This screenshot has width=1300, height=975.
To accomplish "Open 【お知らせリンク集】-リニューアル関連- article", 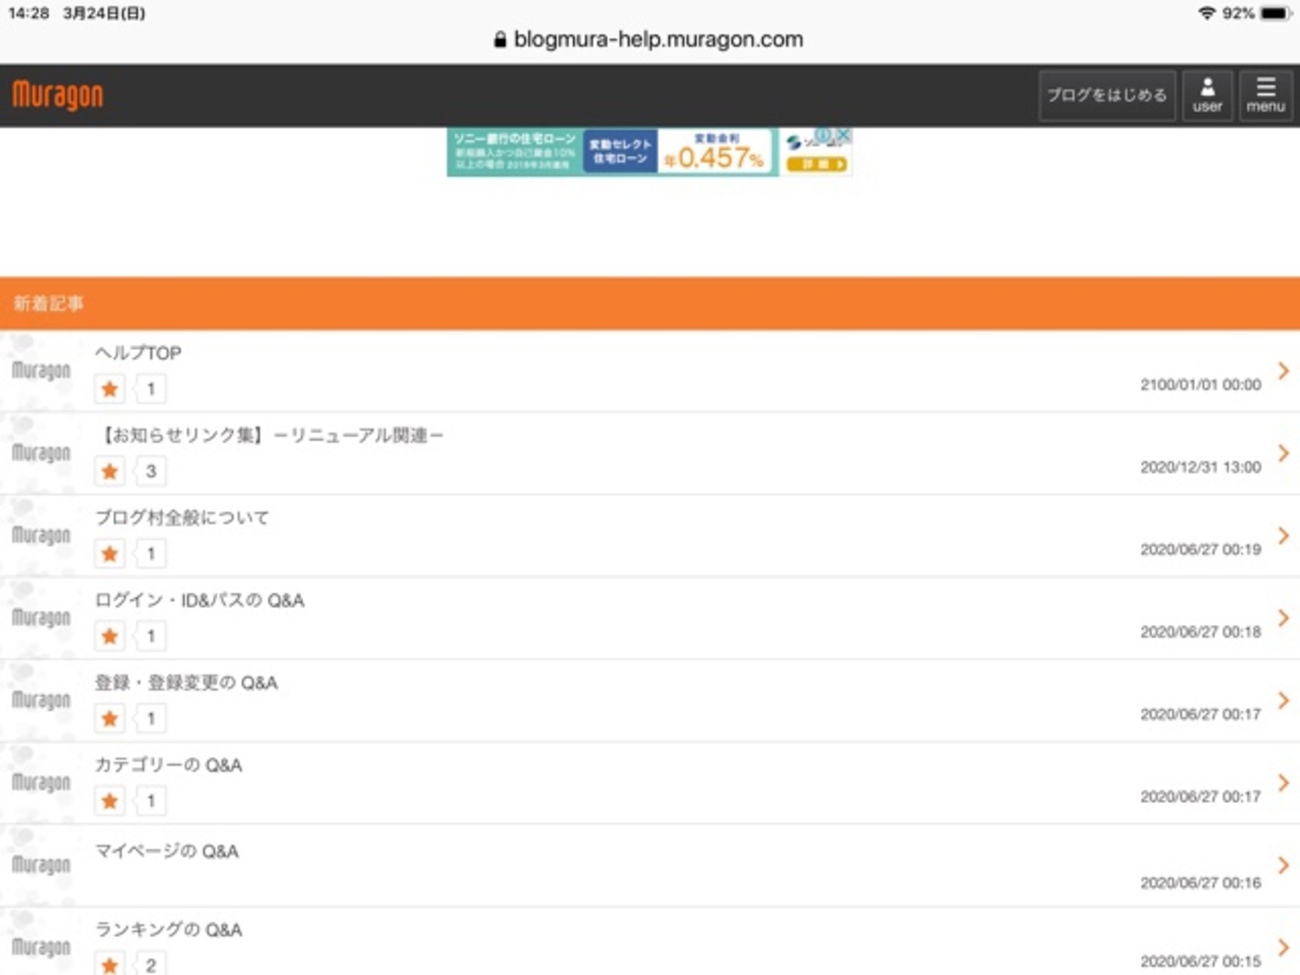I will (x=270, y=435).
